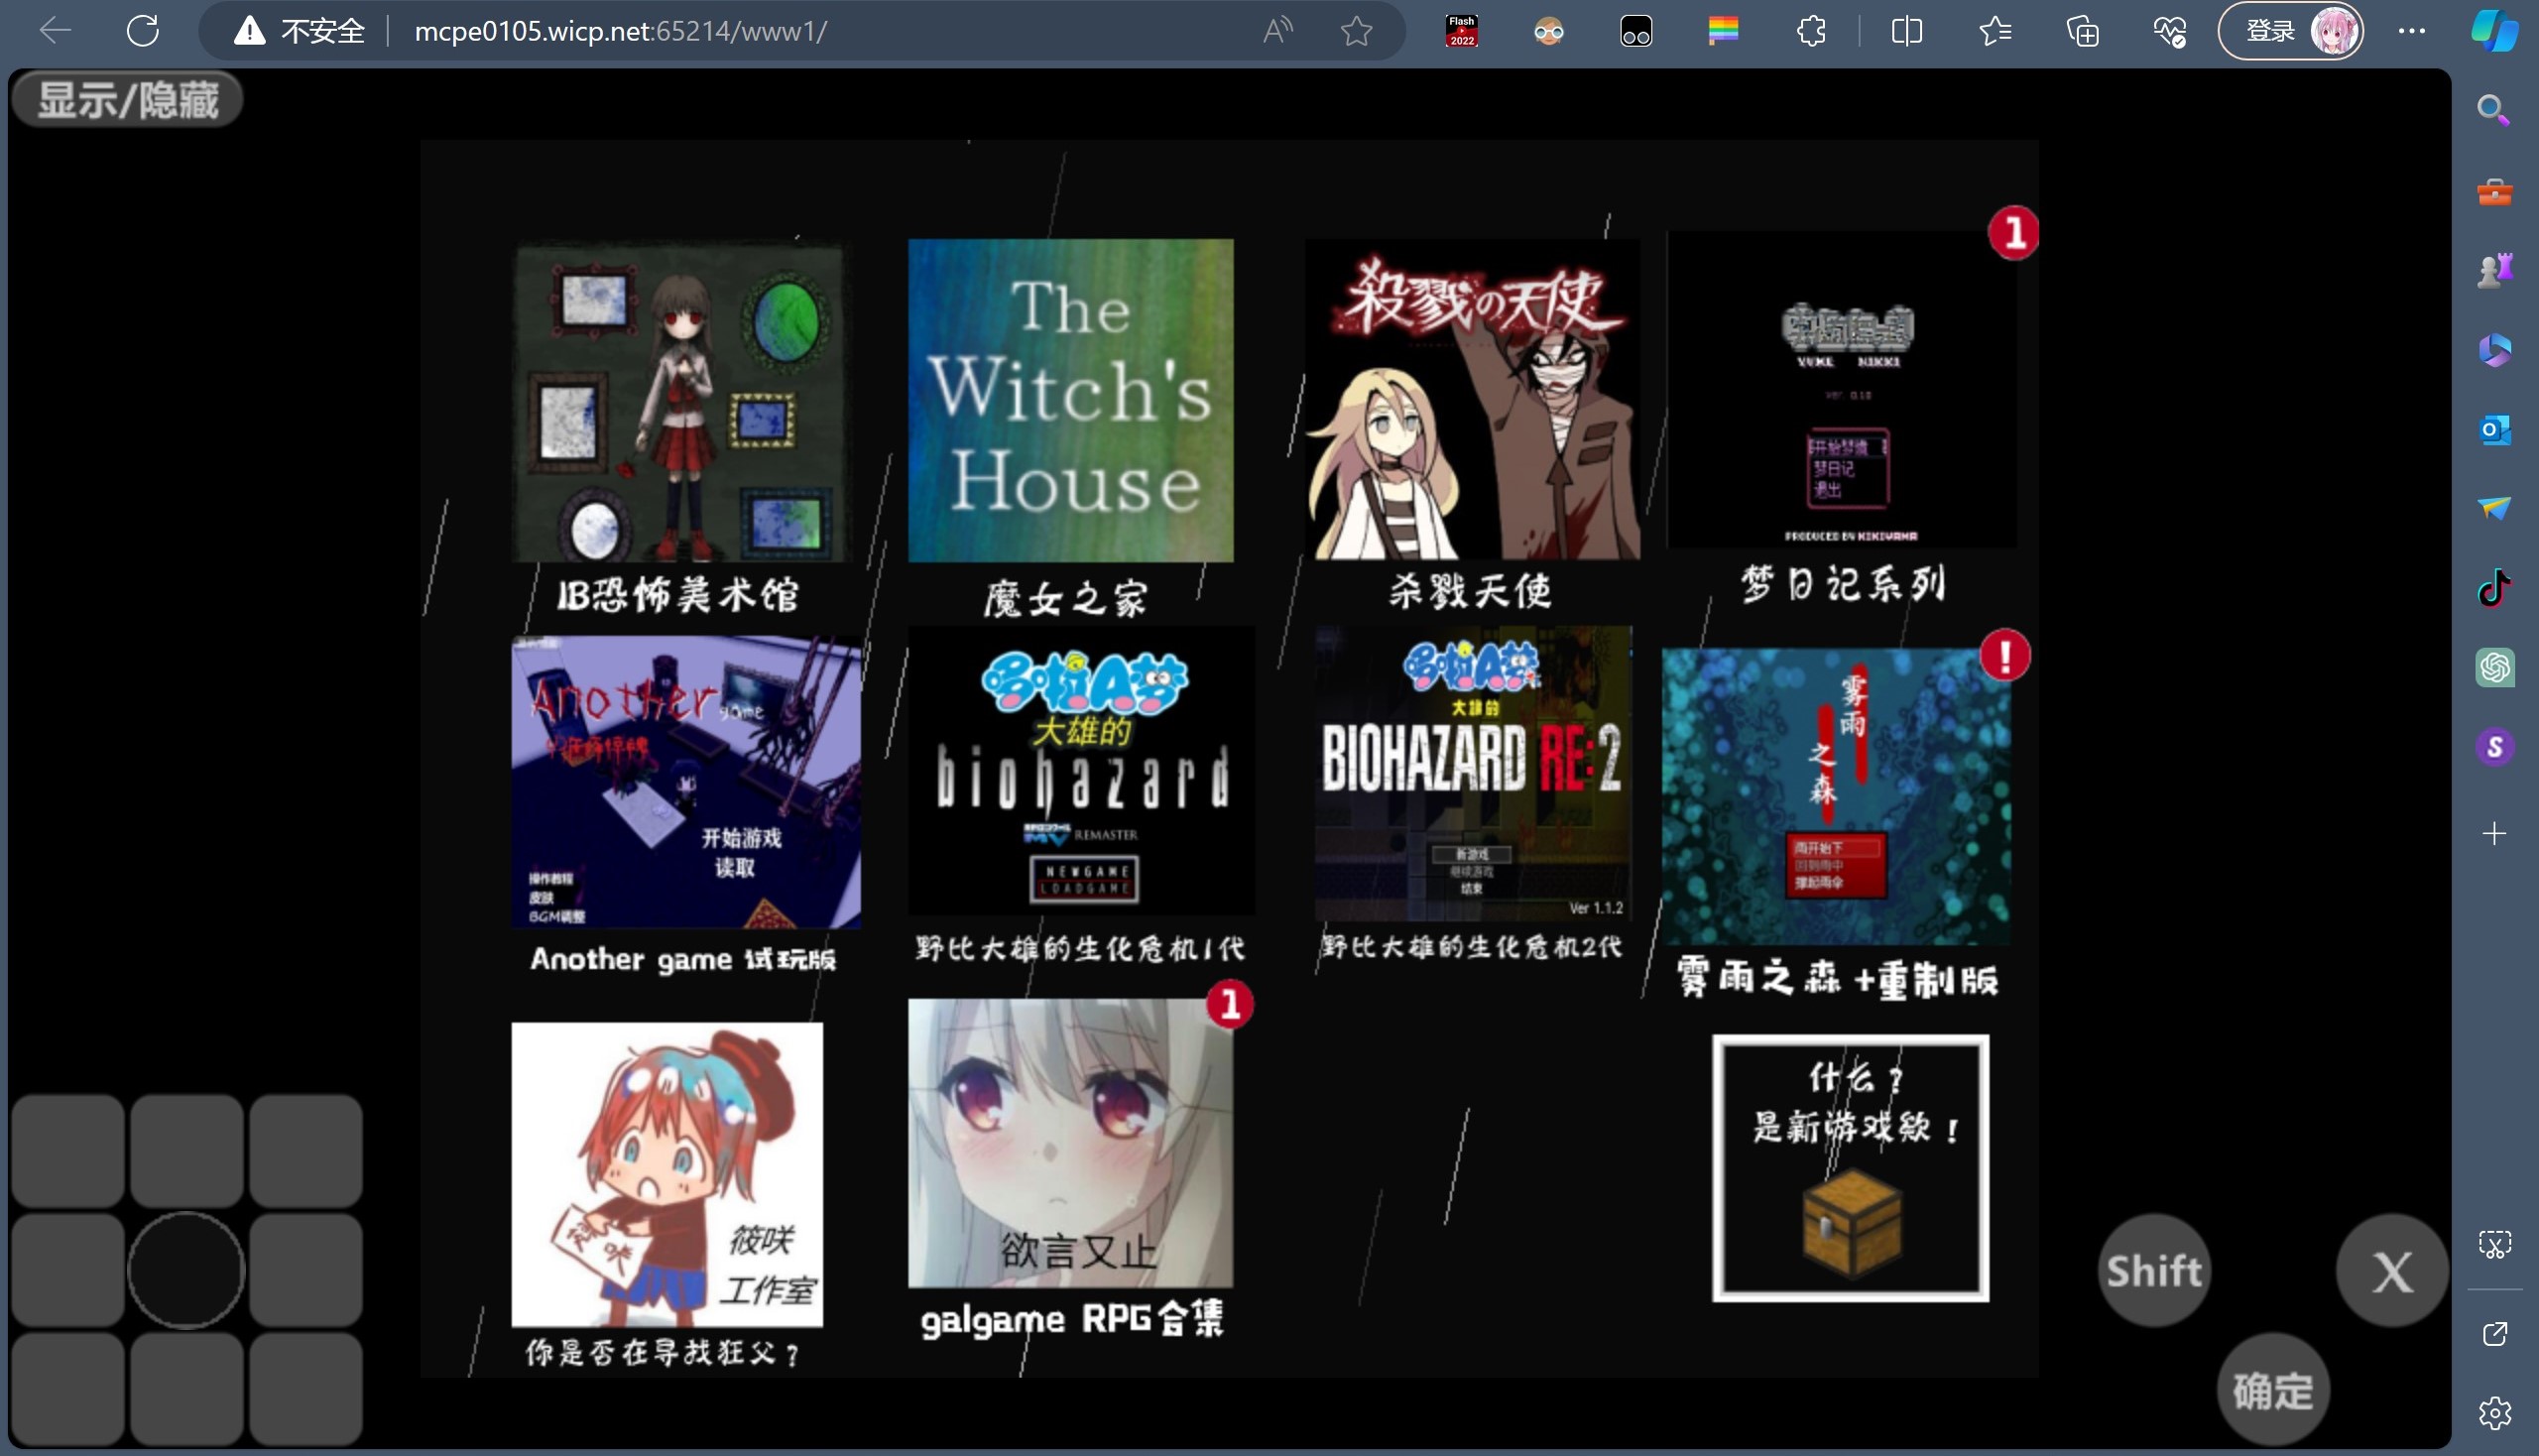Click red badge on galgame thumbnail

point(1230,1005)
